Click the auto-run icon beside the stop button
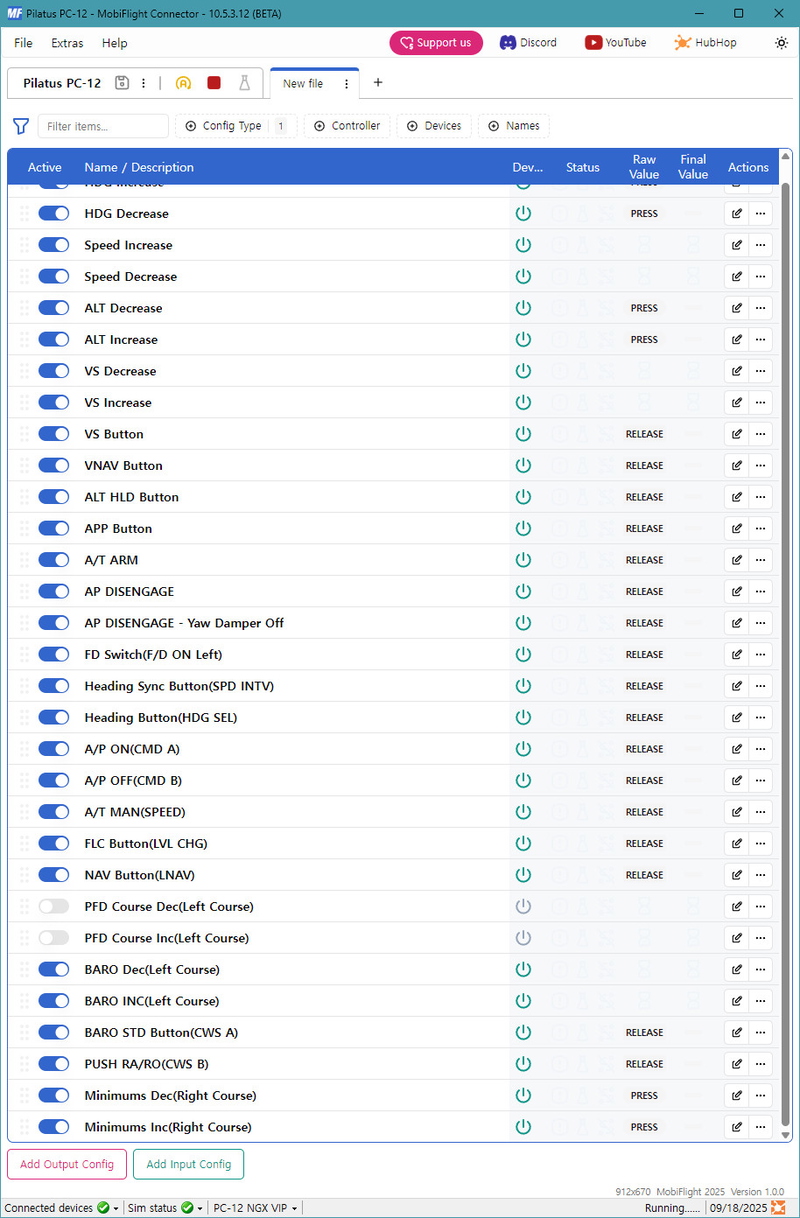The width and height of the screenshot is (800, 1218). [183, 83]
